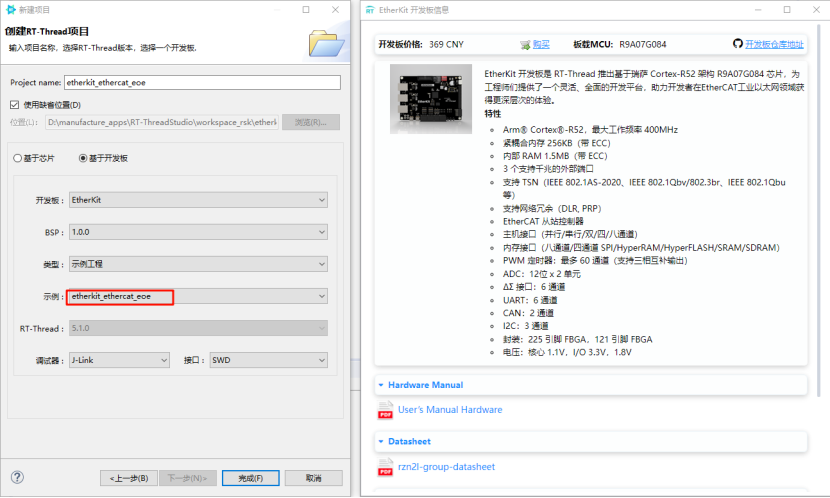830x498 pixels.
Task: Open User's Manual Hardware link
Action: tap(450, 410)
